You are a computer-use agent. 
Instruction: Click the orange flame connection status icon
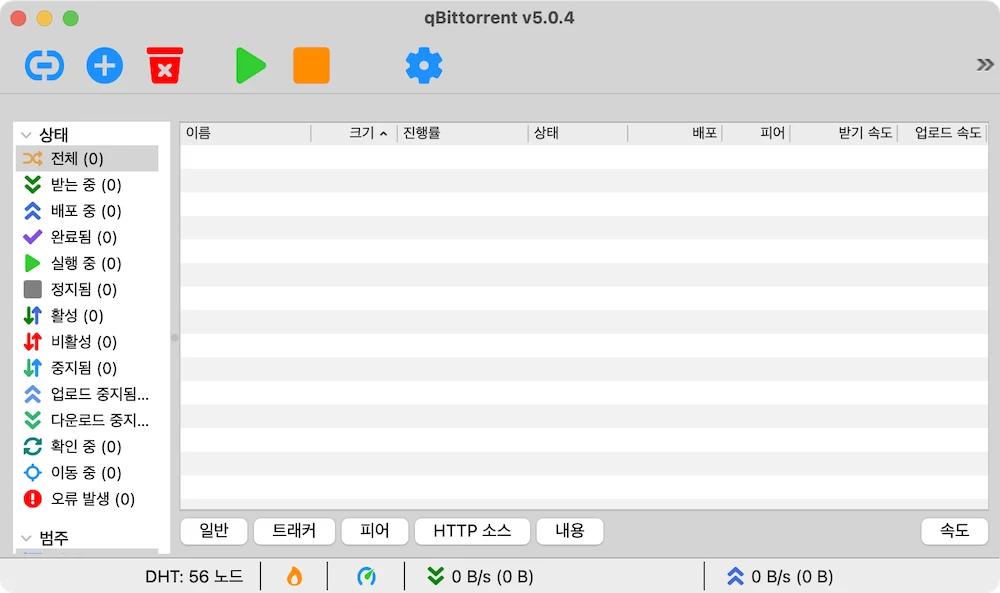(x=294, y=576)
